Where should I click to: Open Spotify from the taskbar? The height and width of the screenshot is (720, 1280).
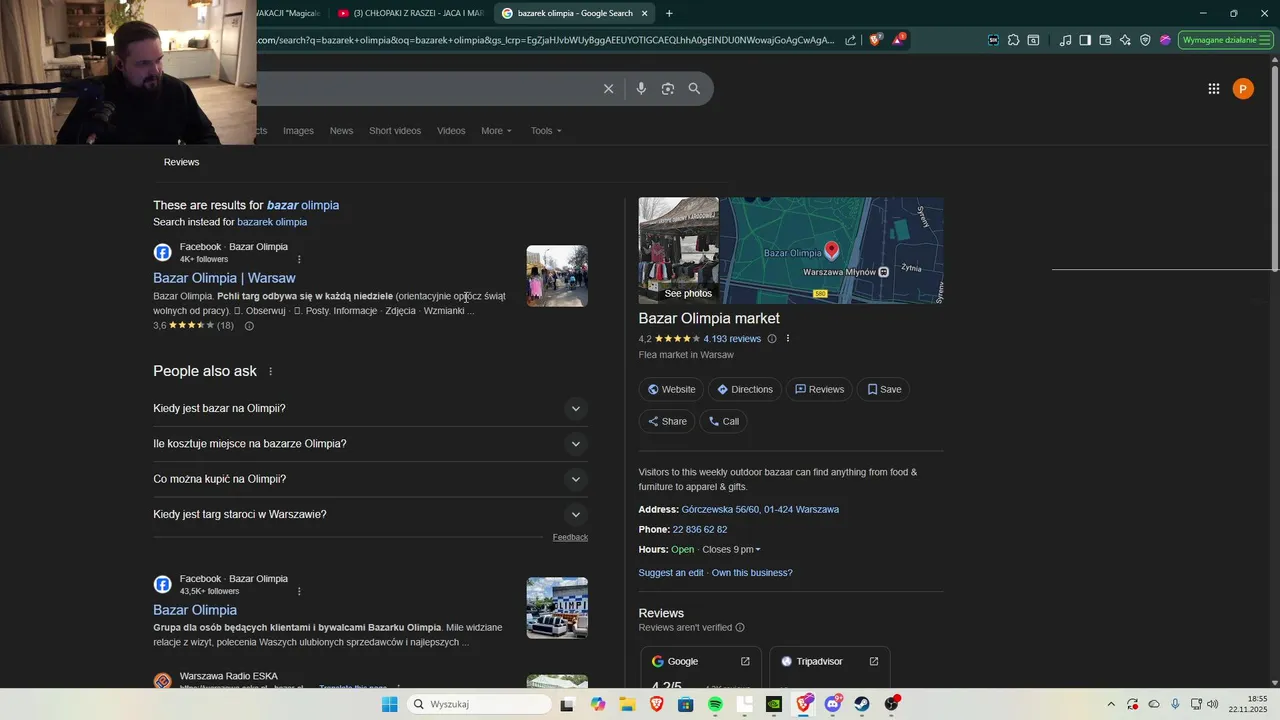tap(715, 704)
